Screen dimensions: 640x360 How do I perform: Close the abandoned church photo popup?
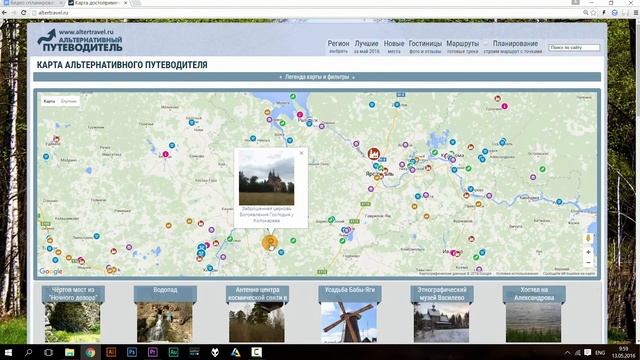point(302,153)
